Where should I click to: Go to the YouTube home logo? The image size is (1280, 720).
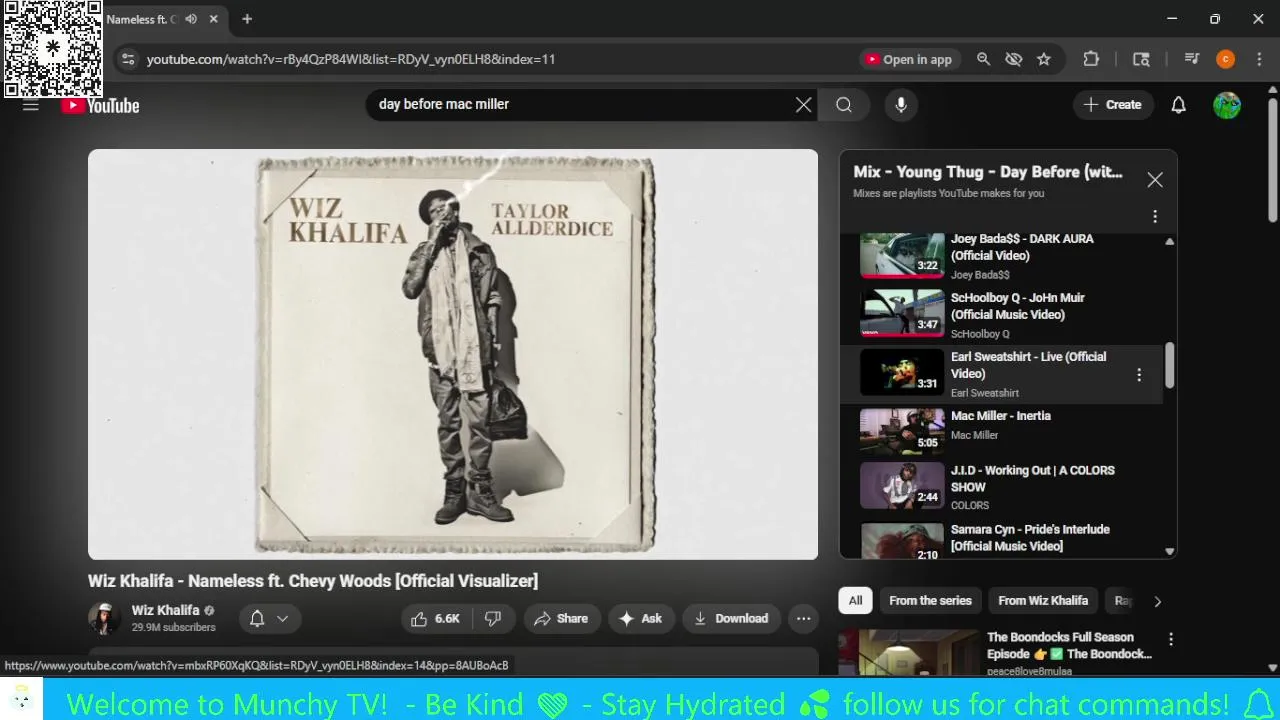point(100,105)
